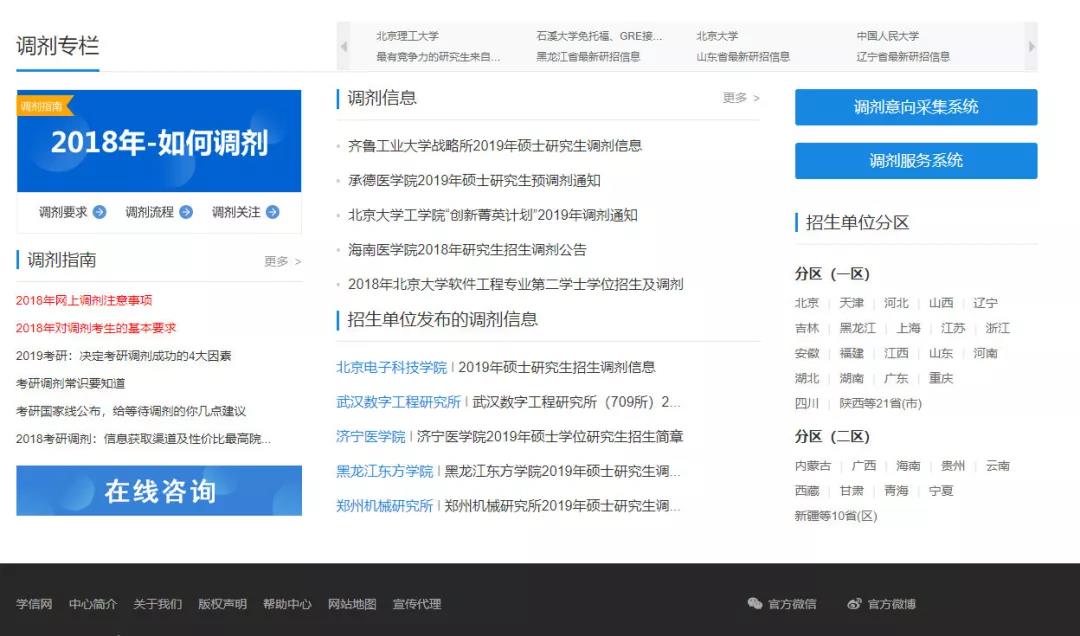Select 内蒙古 in the 二区 region list
The width and height of the screenshot is (1080, 636).
pyautogui.click(x=812, y=466)
